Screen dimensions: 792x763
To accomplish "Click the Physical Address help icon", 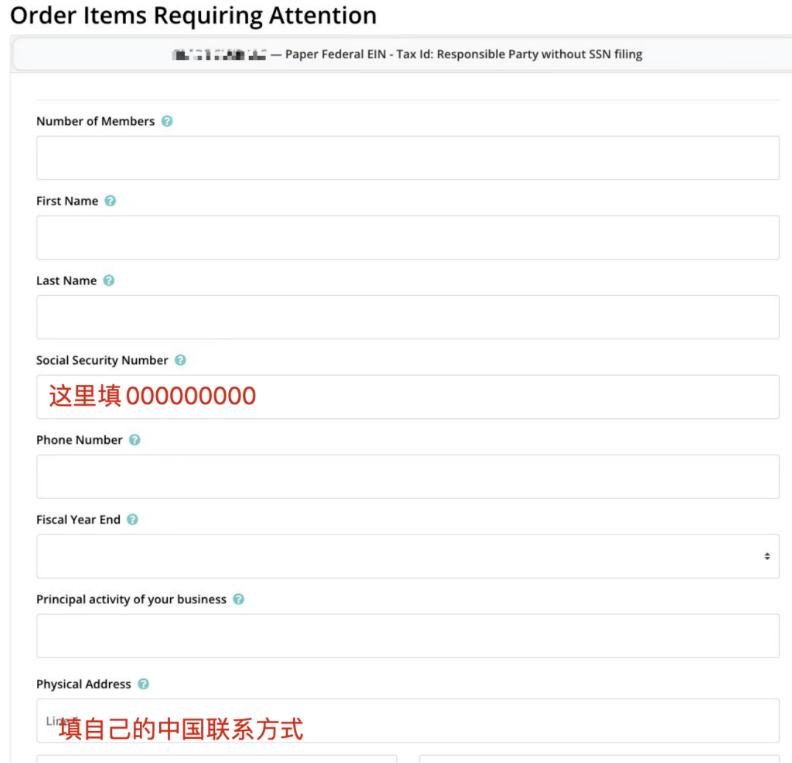I will pyautogui.click(x=143, y=684).
